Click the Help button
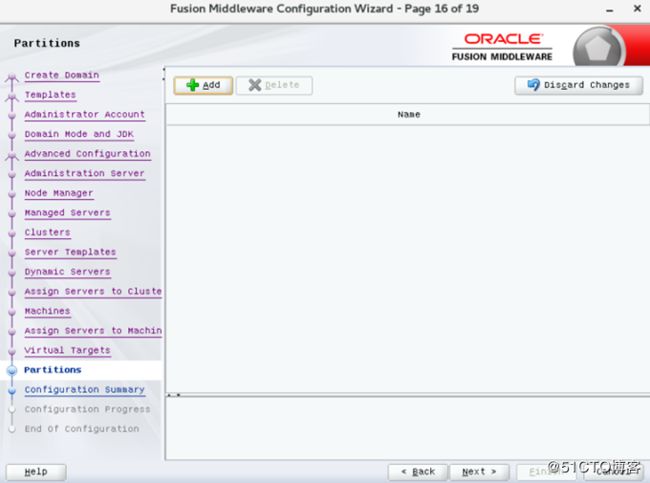Screen dimensions: 650x483 point(36,472)
